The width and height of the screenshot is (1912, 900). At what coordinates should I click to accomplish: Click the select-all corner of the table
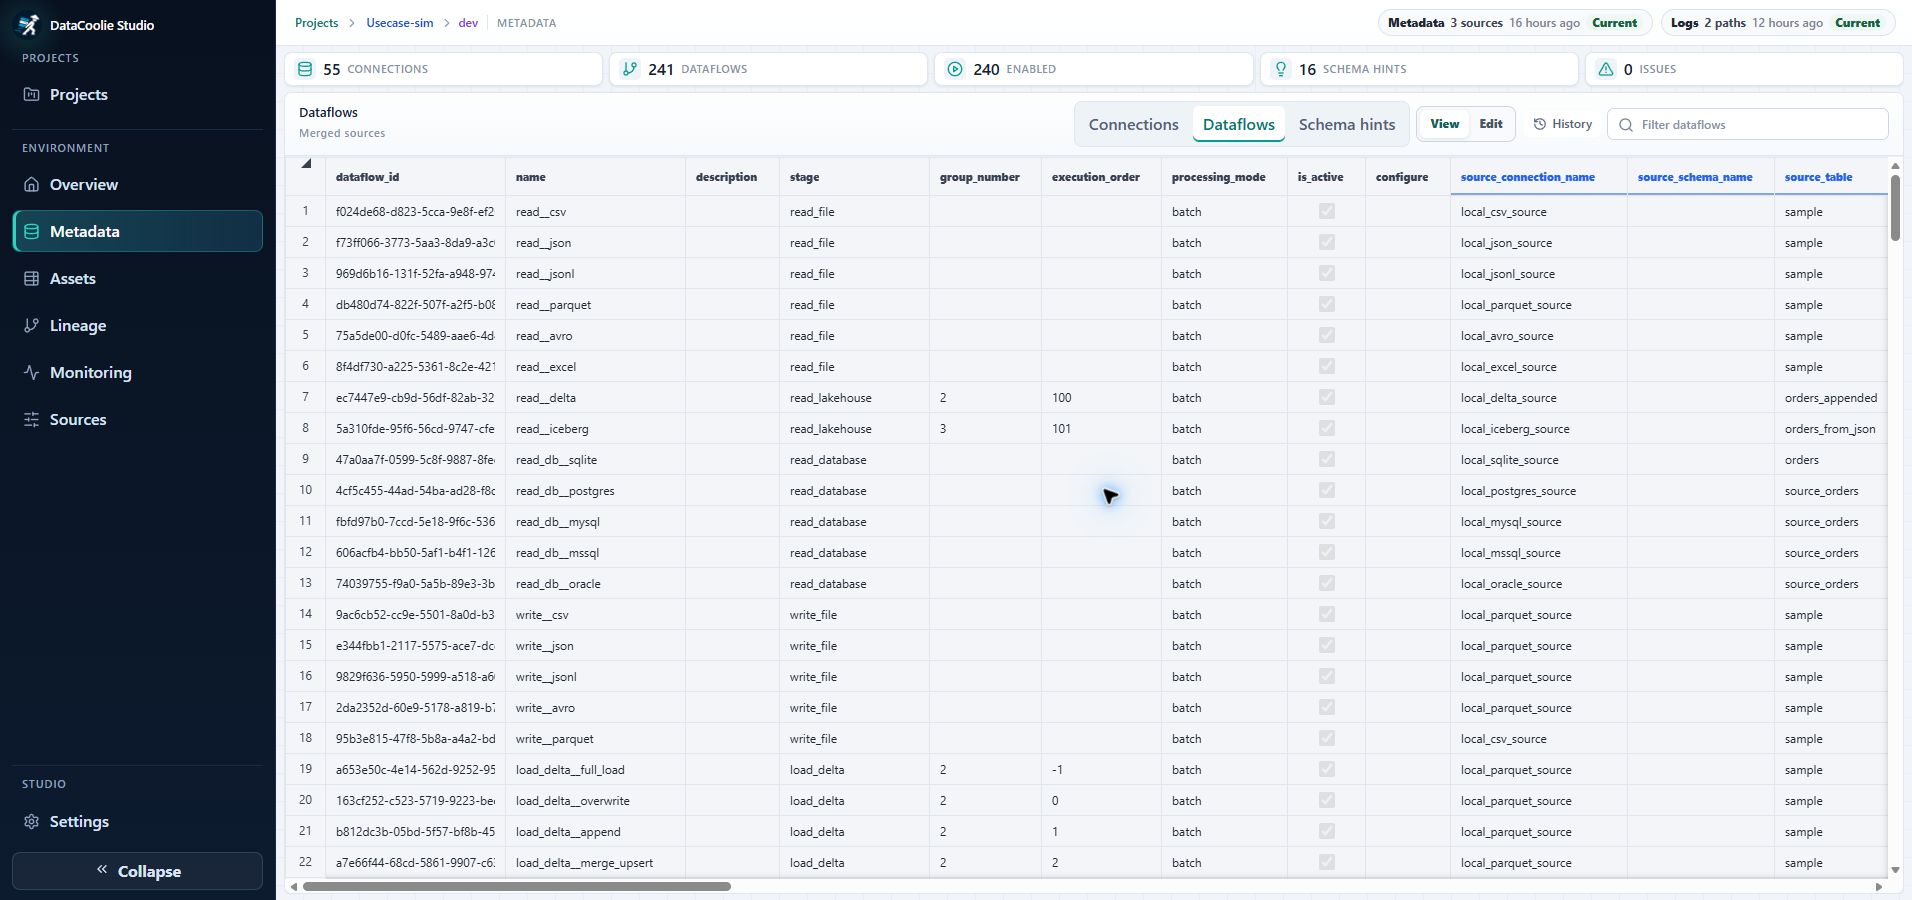(306, 177)
